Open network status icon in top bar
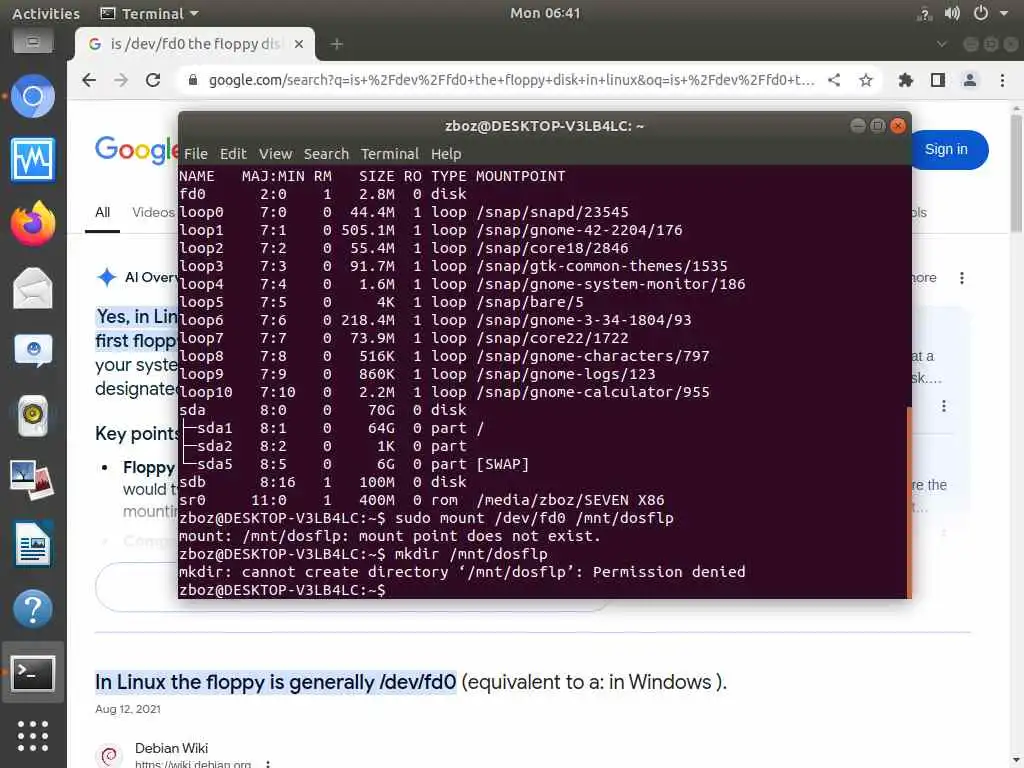This screenshot has width=1024, height=768. pos(924,14)
